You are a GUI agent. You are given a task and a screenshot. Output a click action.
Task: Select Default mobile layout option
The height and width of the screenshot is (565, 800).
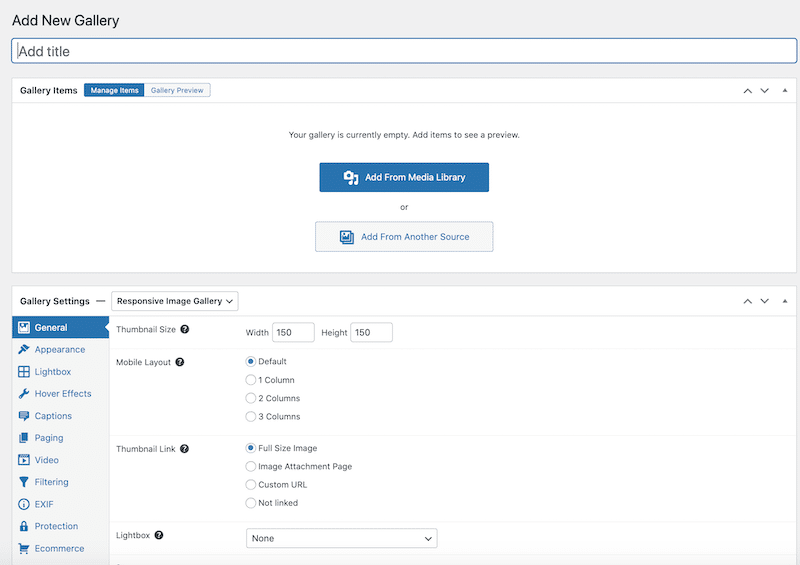pos(251,361)
